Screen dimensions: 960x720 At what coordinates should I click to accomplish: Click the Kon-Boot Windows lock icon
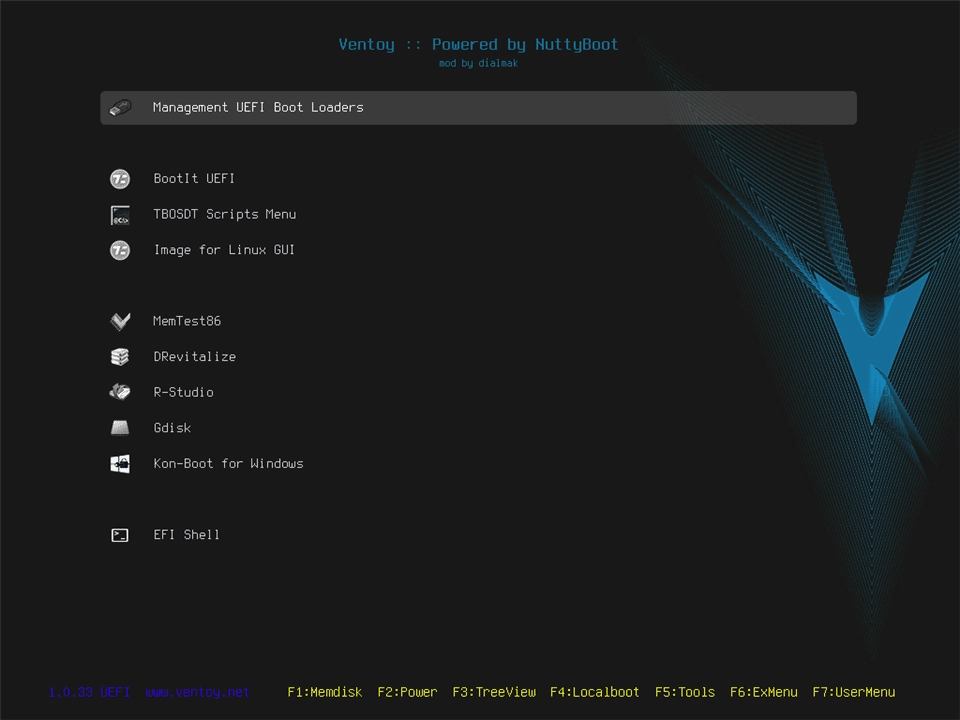pos(120,464)
